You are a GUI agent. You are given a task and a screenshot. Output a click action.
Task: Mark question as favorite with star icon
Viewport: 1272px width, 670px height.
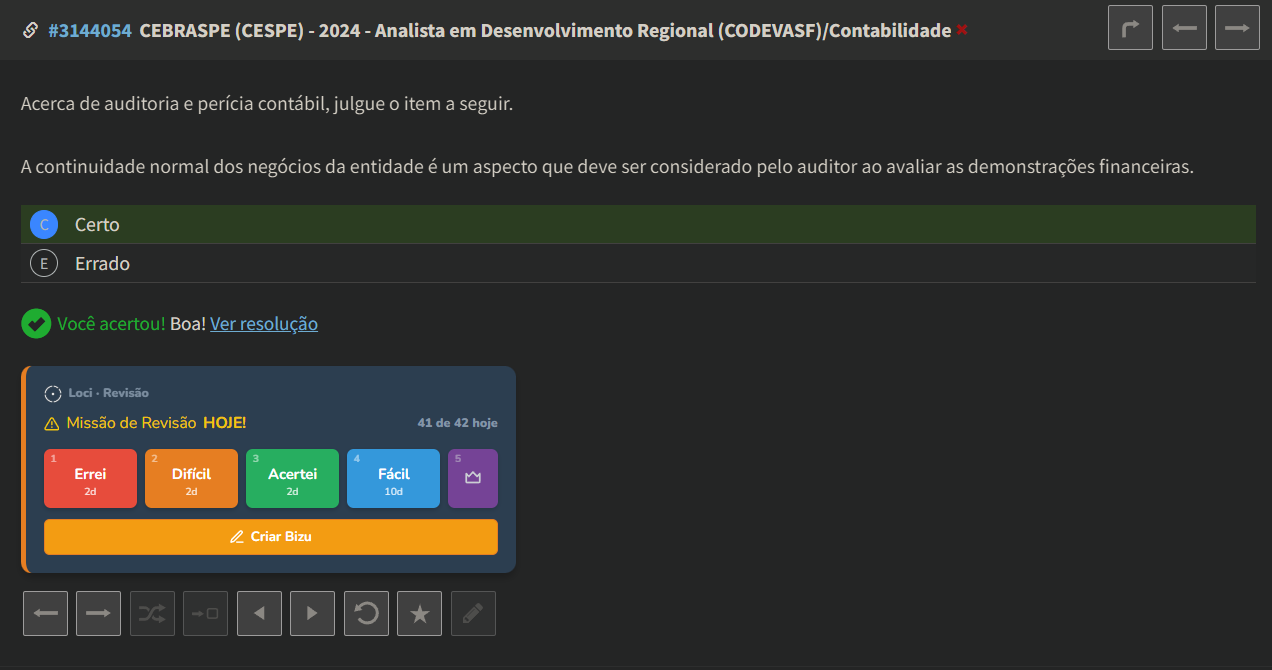(x=419, y=613)
